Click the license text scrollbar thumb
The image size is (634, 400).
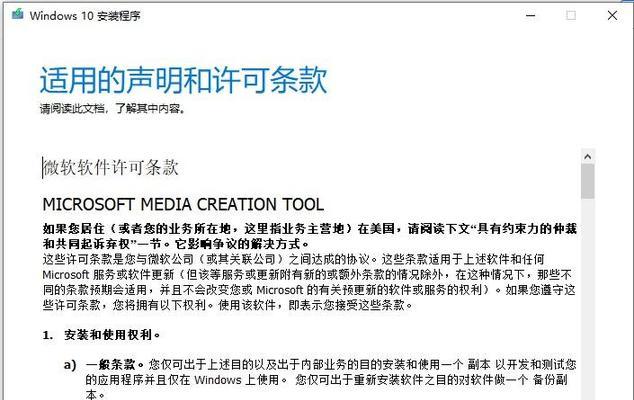[588, 181]
